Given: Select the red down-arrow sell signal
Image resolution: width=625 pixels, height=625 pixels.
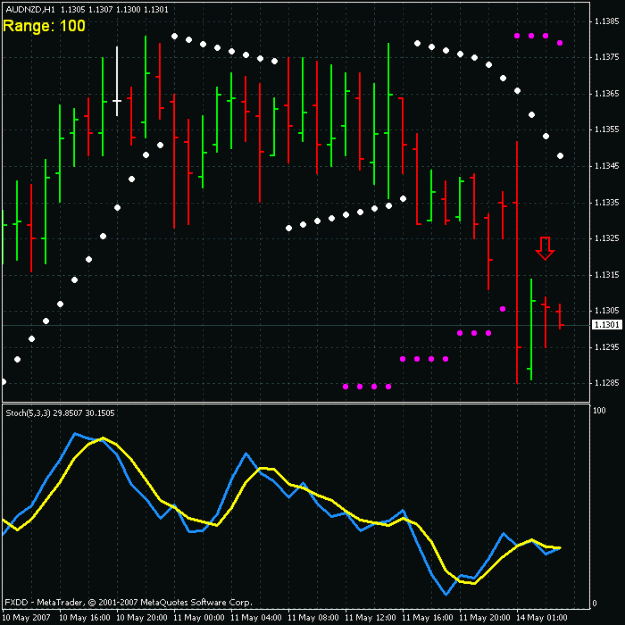Looking at the screenshot, I should tap(545, 248).
